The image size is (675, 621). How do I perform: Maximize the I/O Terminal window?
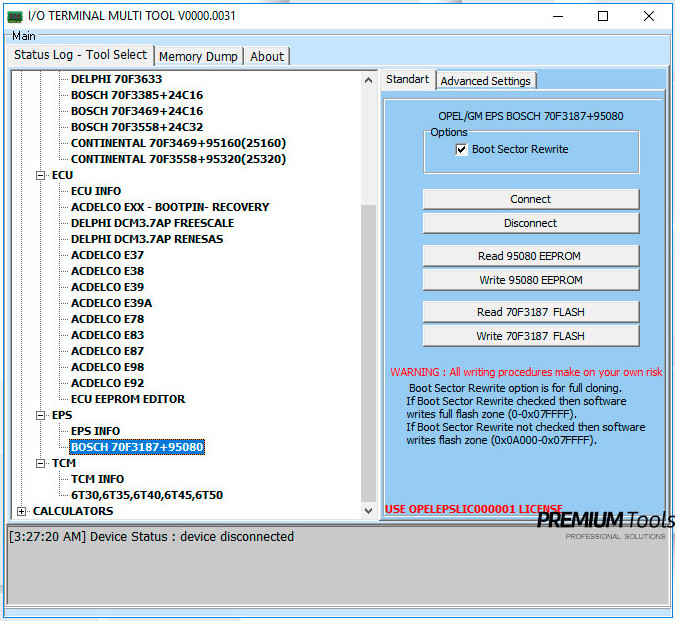click(603, 16)
